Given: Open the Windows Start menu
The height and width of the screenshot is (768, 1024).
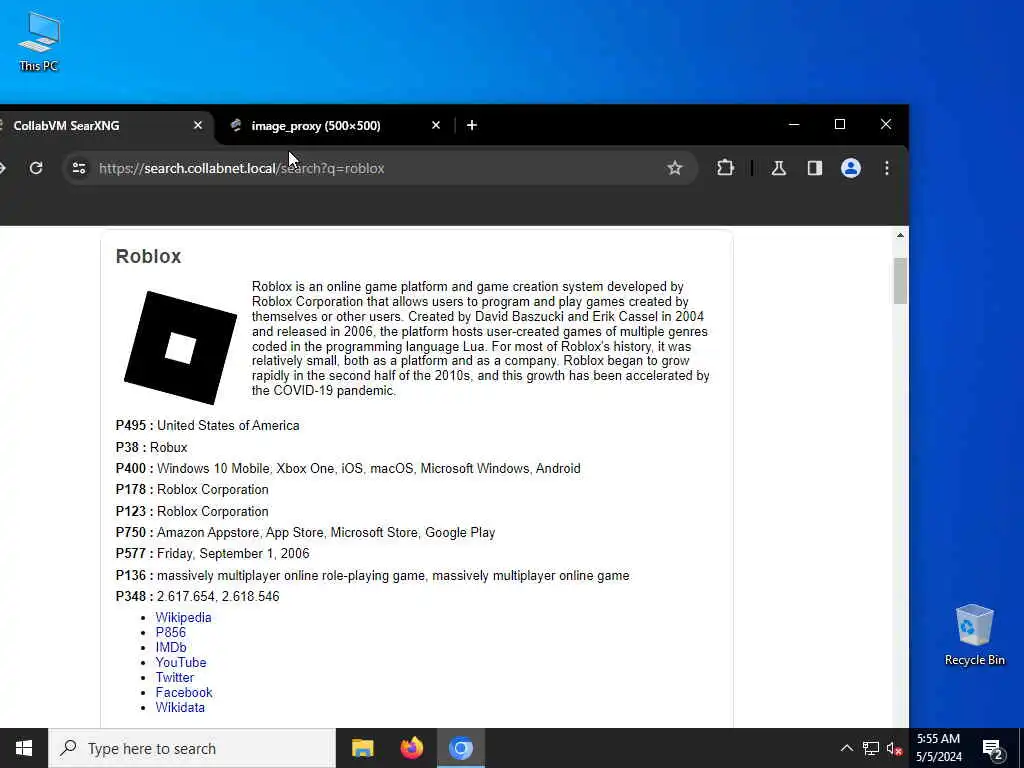Looking at the screenshot, I should tap(24, 748).
